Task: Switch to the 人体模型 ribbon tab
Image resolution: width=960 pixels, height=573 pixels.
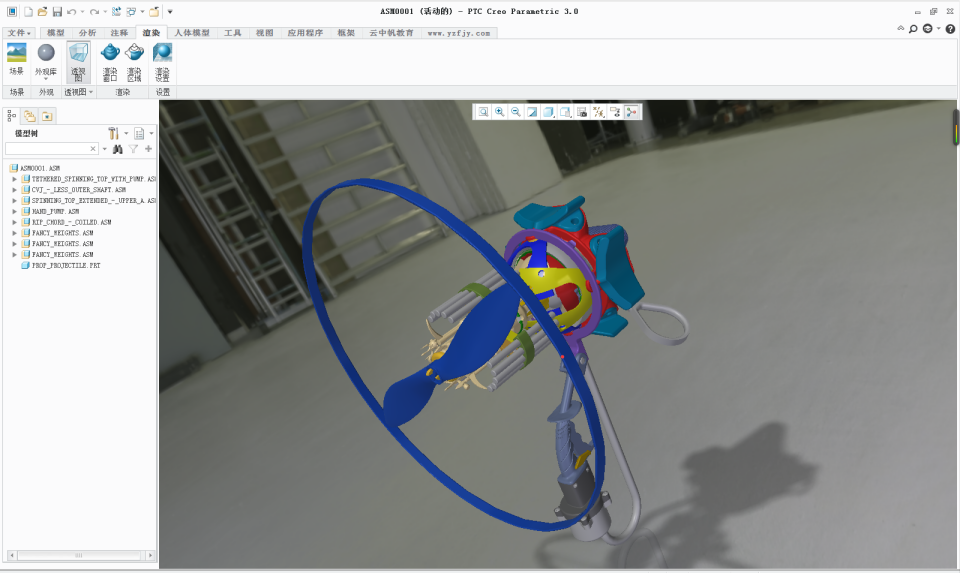Action: [192, 33]
